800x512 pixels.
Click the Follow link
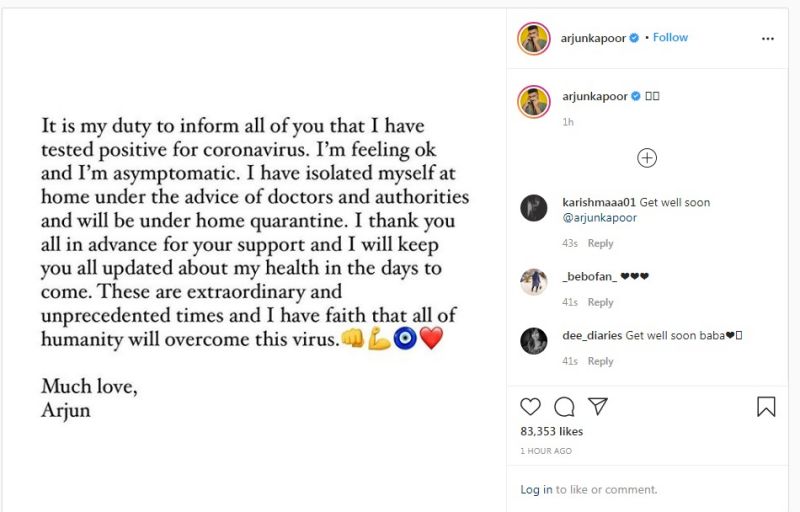point(670,38)
